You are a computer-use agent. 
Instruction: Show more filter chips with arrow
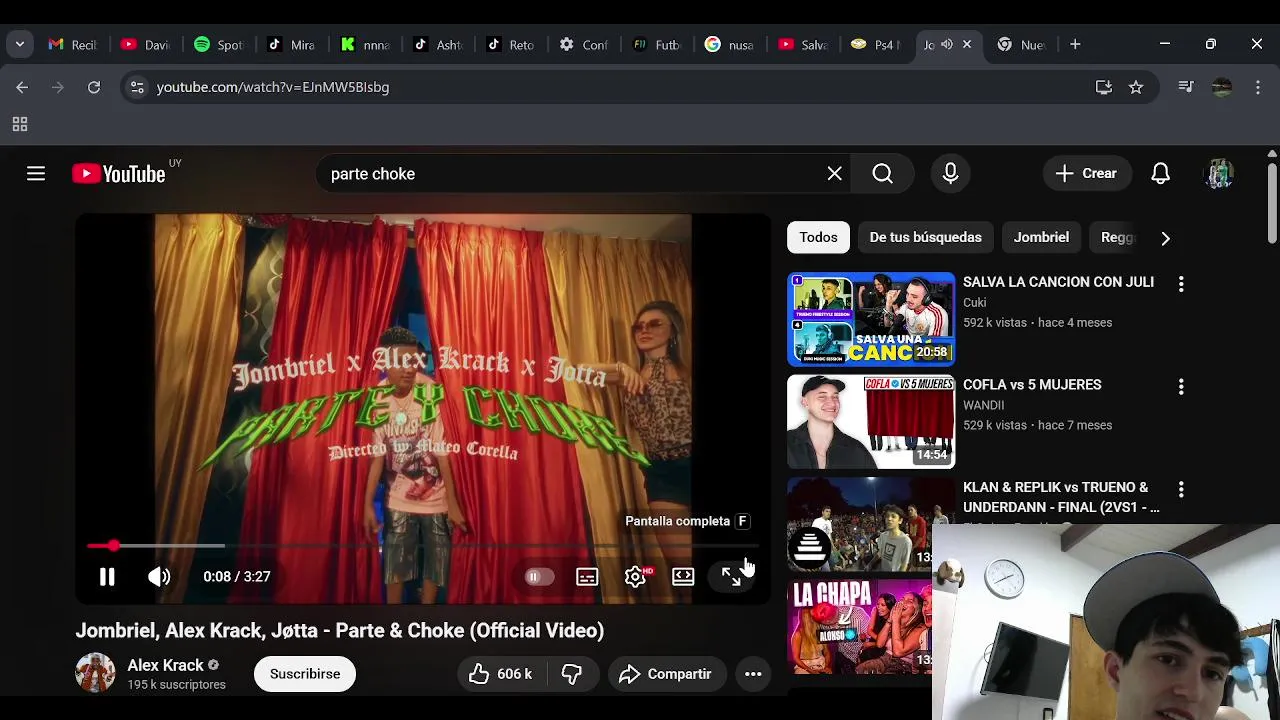[1165, 238]
